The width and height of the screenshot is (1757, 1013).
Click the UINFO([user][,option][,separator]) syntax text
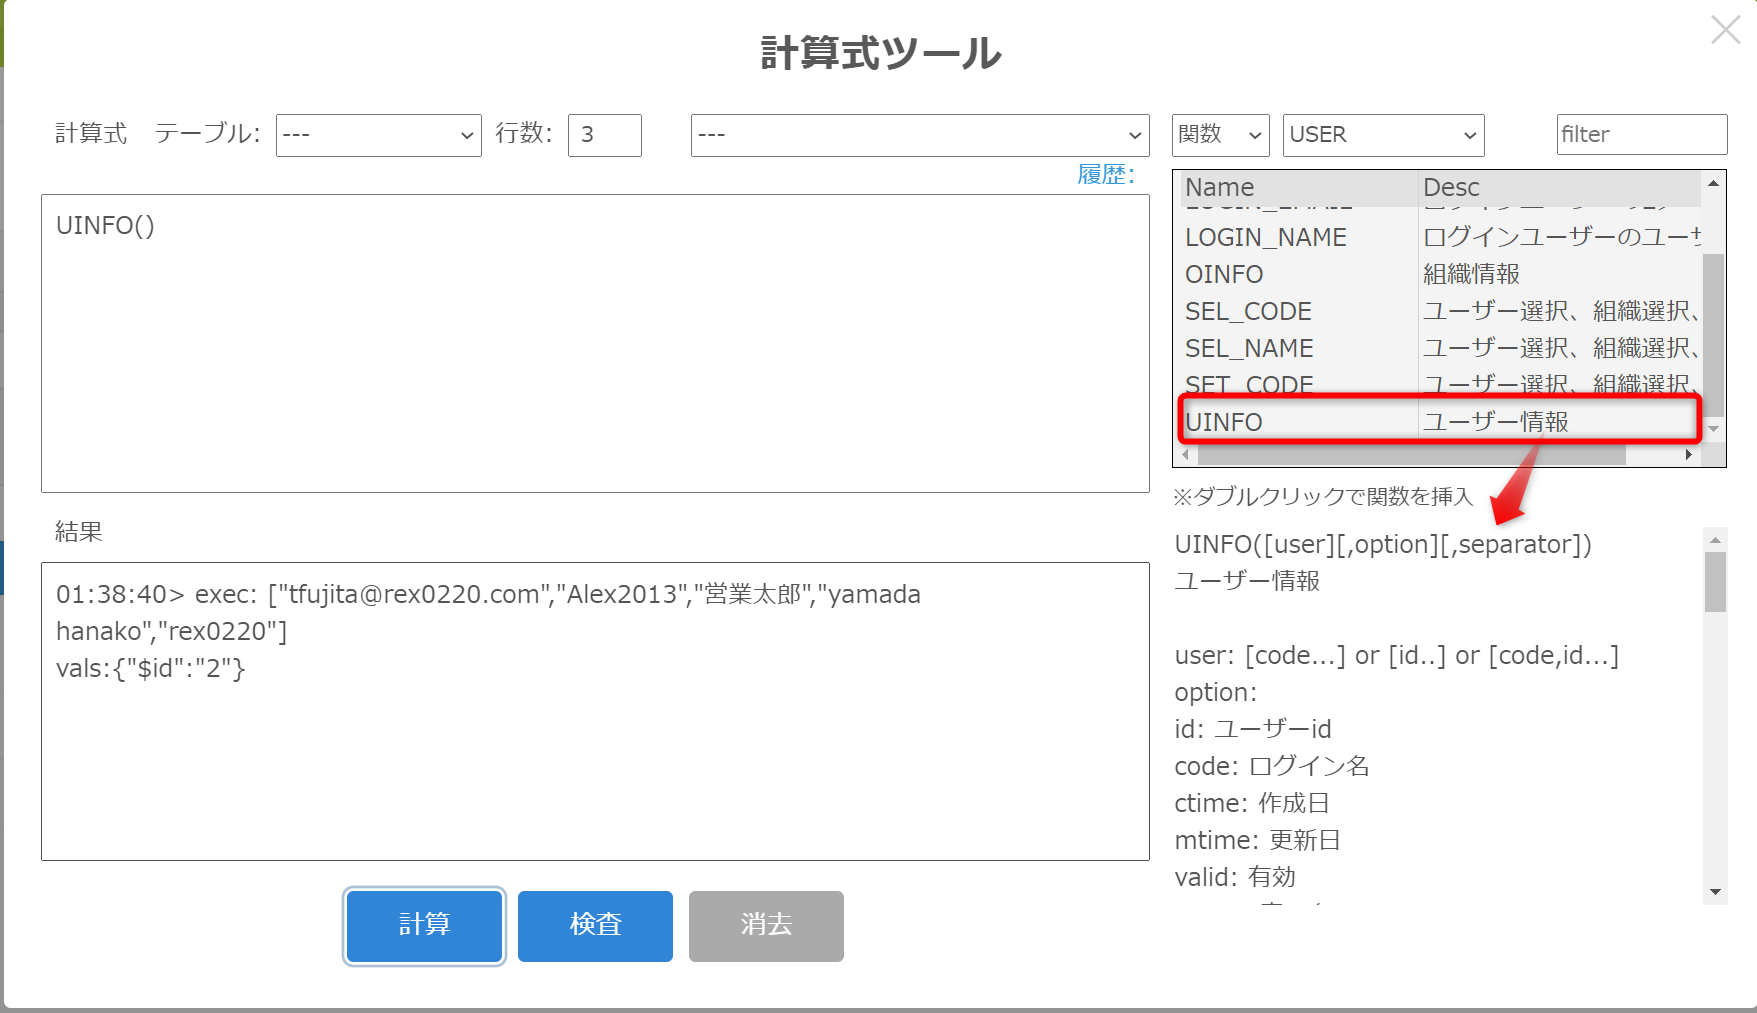click(1383, 544)
